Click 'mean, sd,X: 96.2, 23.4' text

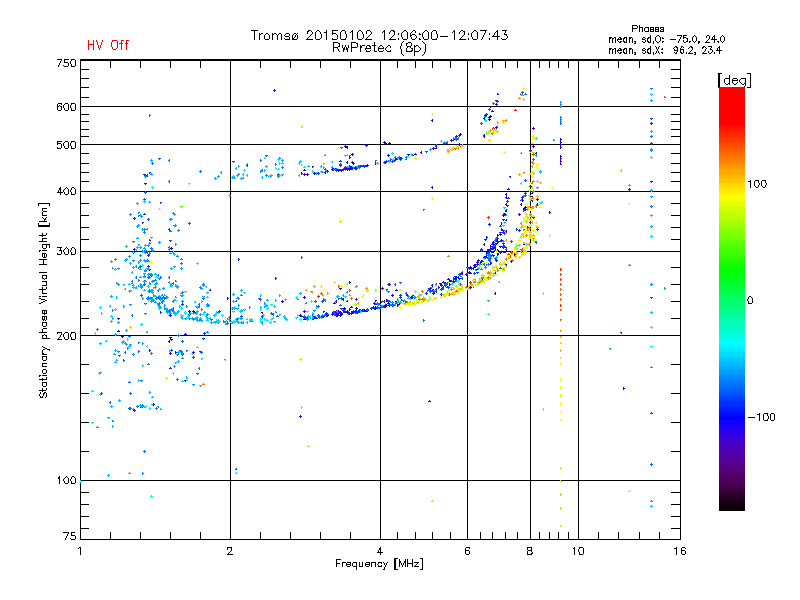[x=665, y=50]
